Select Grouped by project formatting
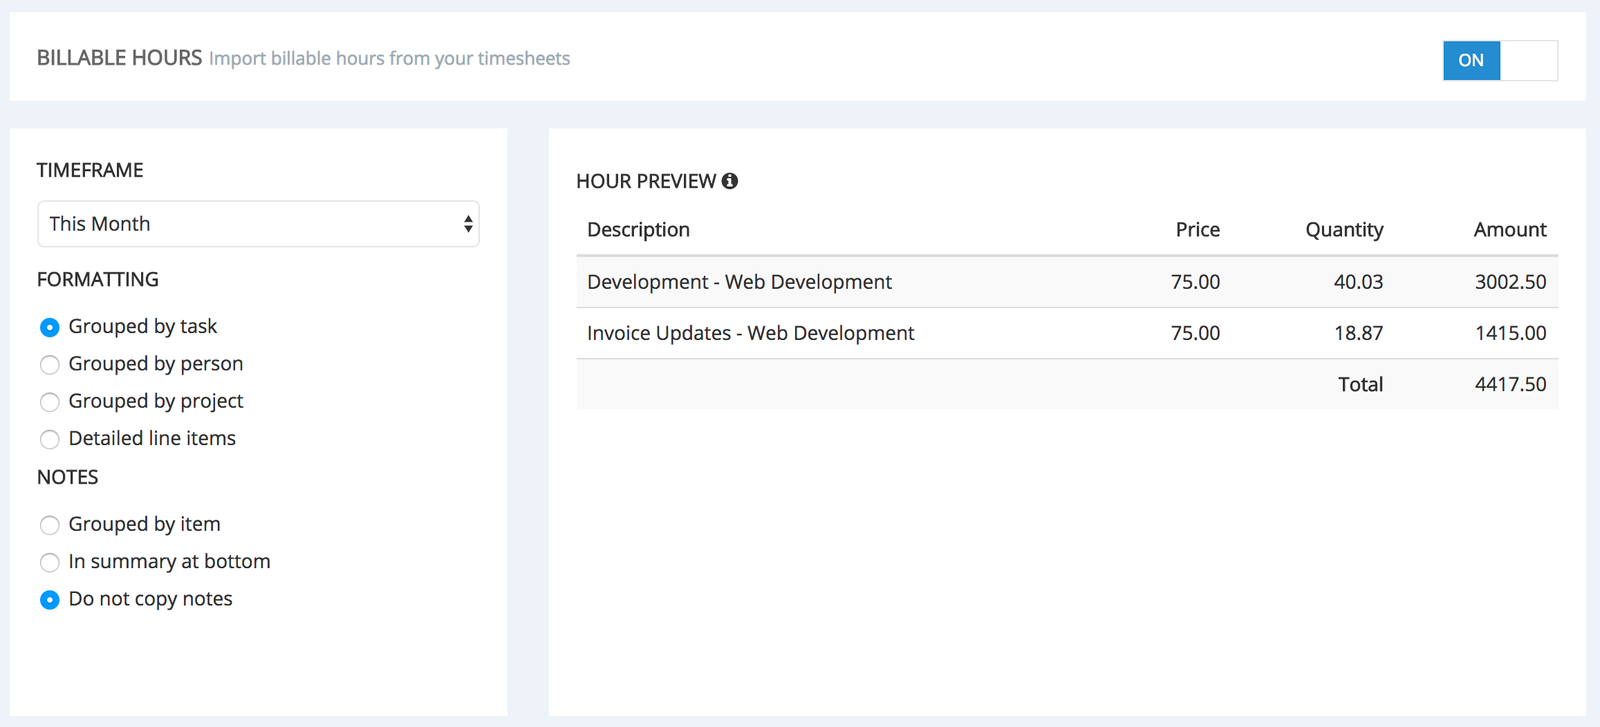Screen dimensions: 1600x727 tap(49, 402)
